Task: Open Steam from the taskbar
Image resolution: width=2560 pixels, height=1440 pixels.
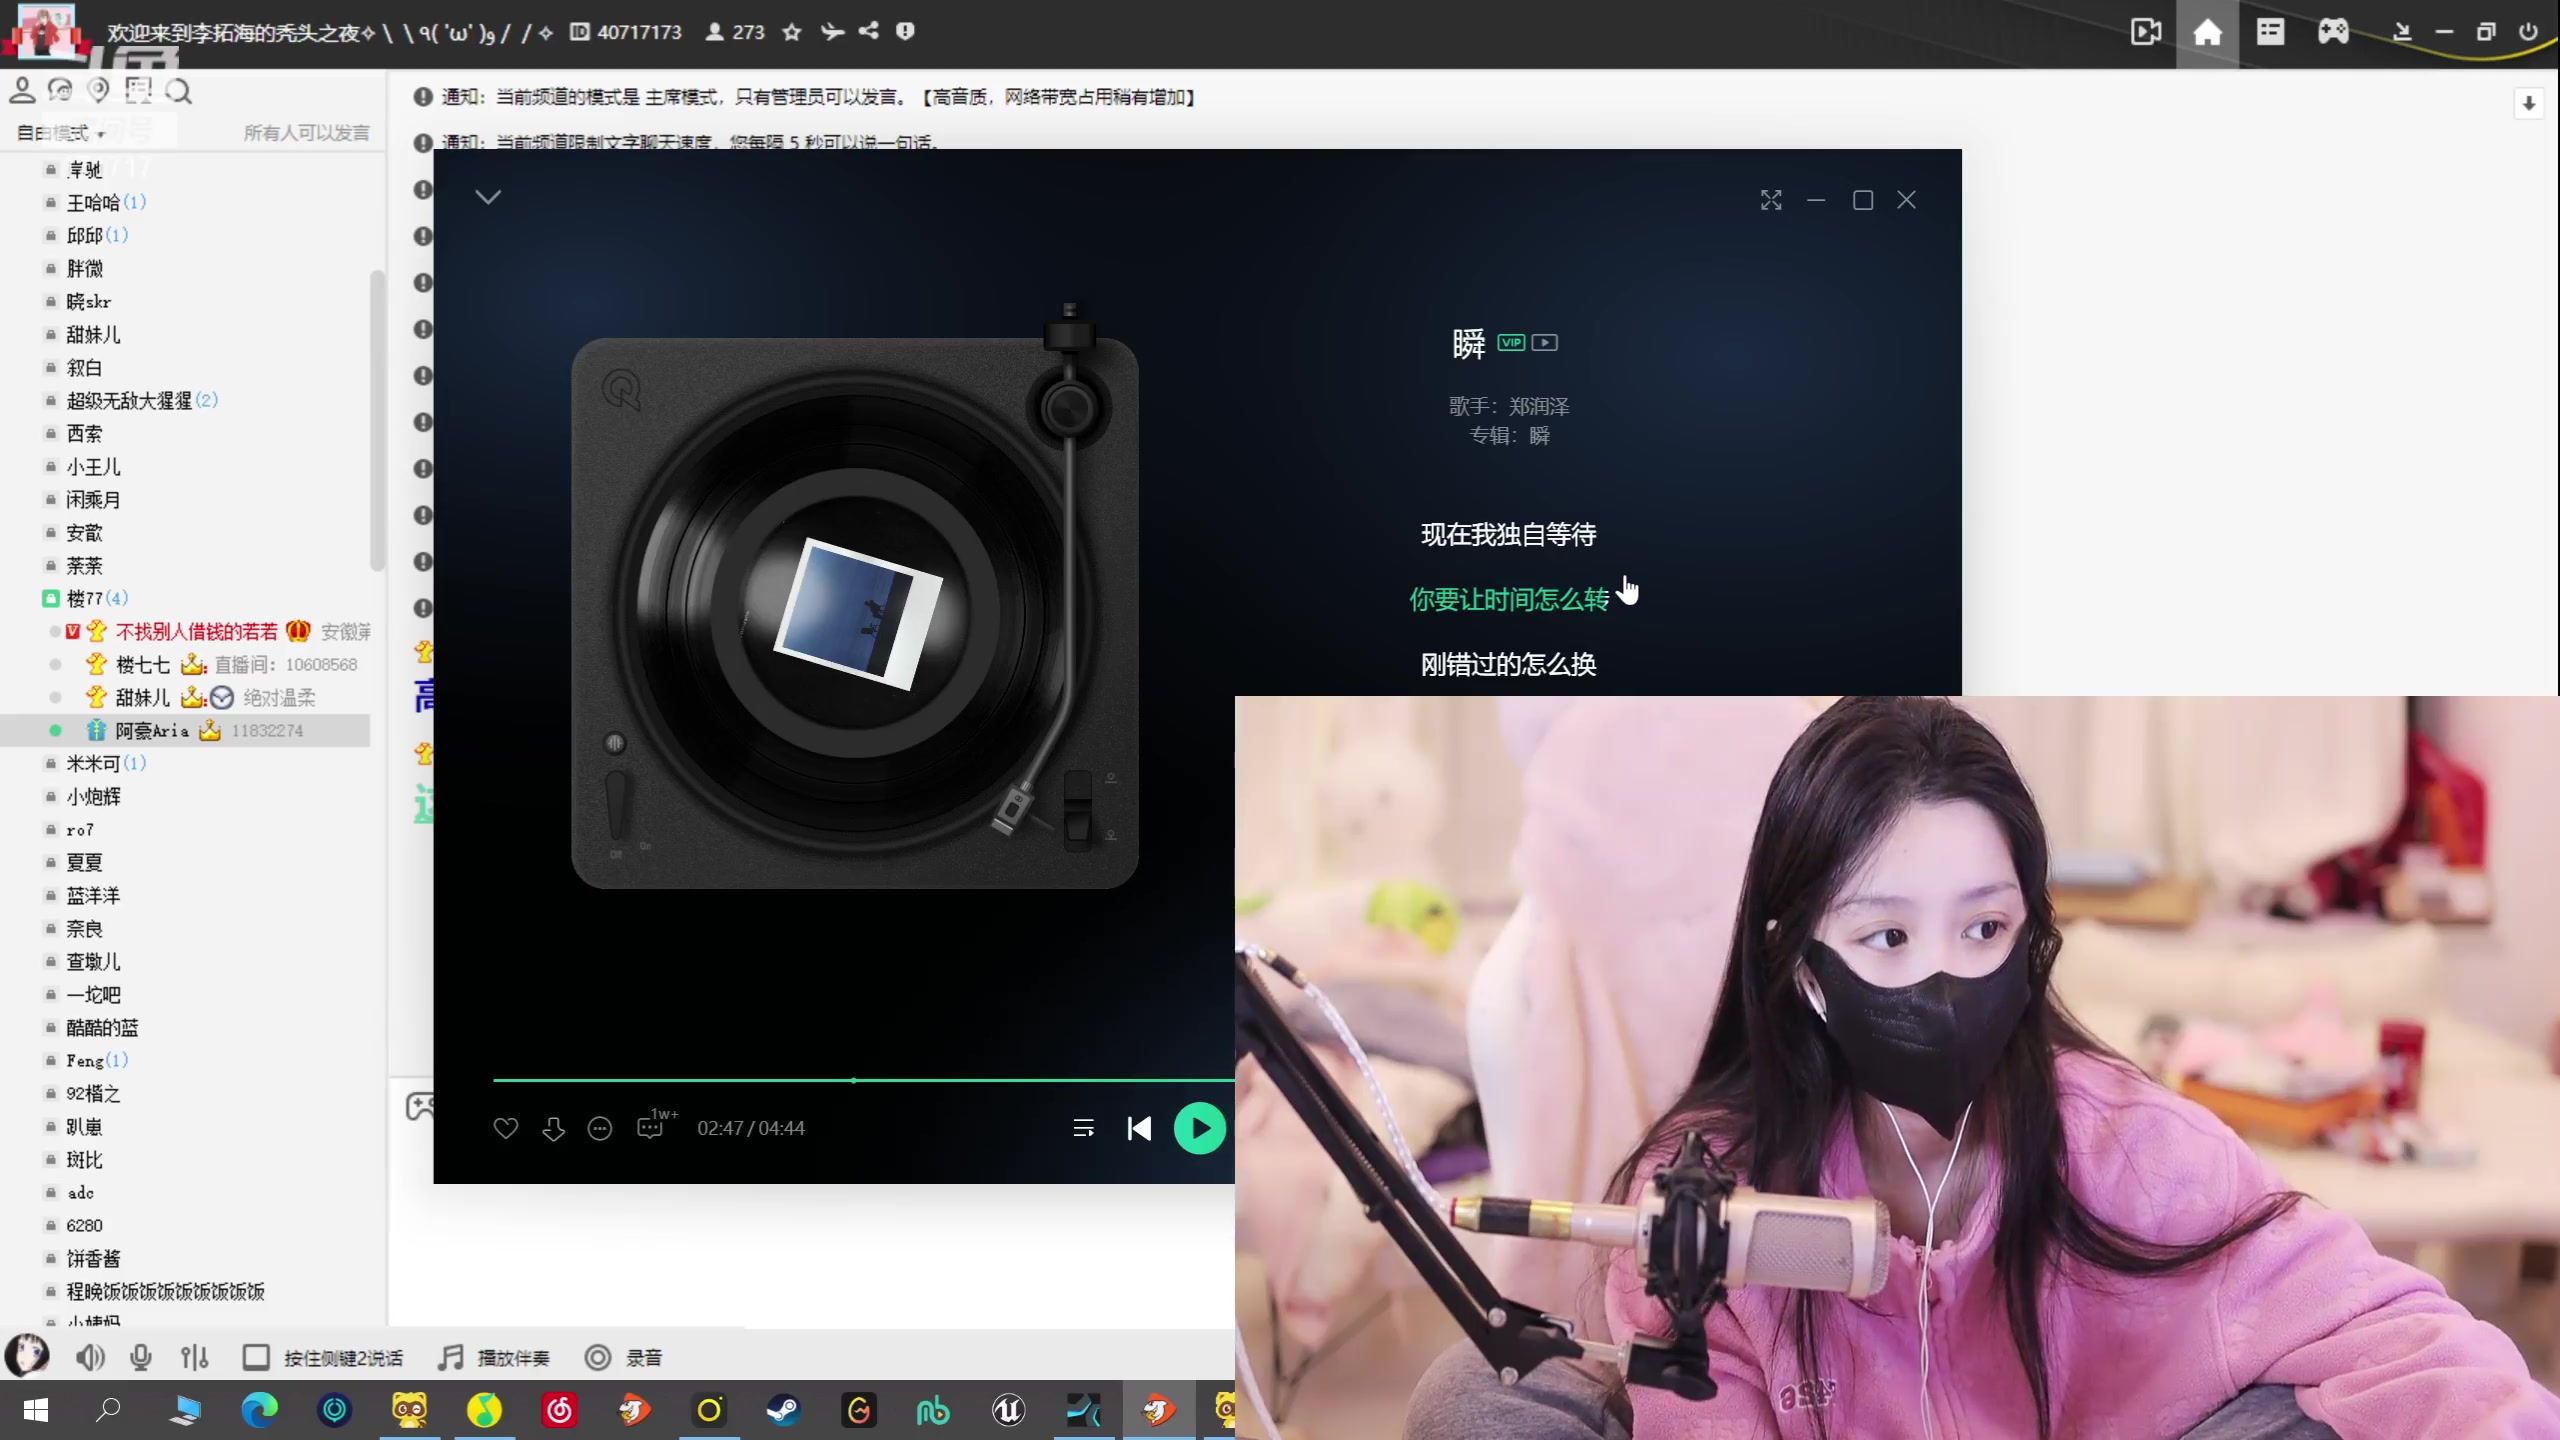Action: click(x=783, y=1410)
